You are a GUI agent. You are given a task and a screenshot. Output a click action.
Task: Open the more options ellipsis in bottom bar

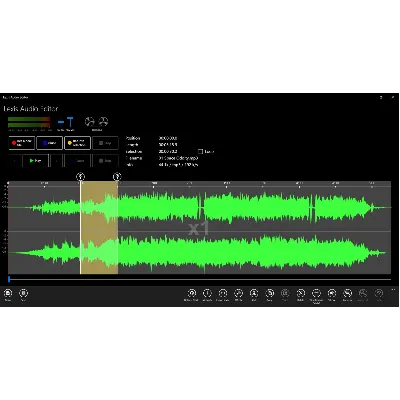[x=393, y=289]
